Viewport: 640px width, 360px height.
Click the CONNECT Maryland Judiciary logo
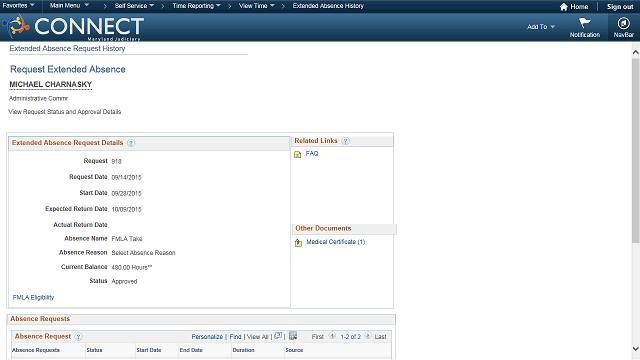click(x=73, y=27)
